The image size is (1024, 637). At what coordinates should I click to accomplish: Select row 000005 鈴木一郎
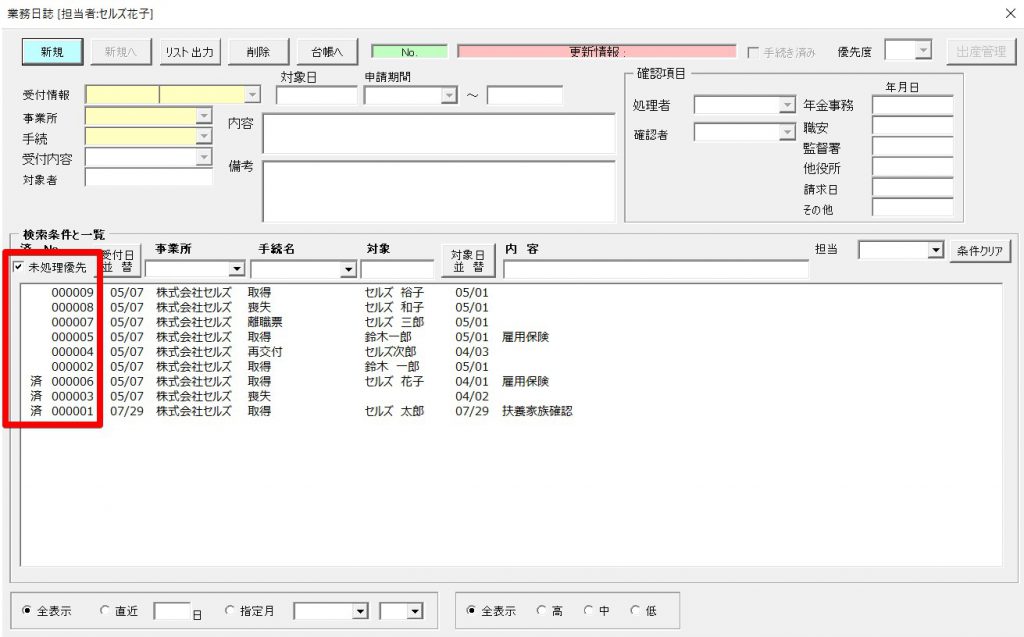511,336
